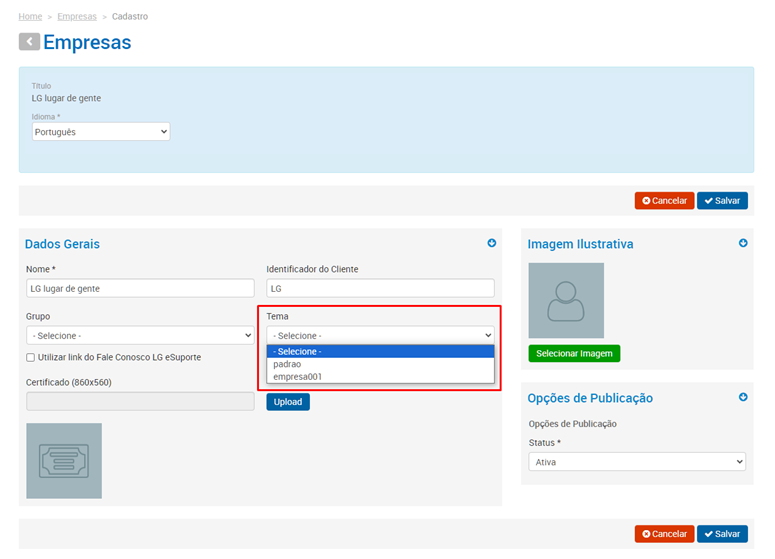775x559 pixels.
Task: Click the 'Dados Gerais' heading
Action: point(62,244)
